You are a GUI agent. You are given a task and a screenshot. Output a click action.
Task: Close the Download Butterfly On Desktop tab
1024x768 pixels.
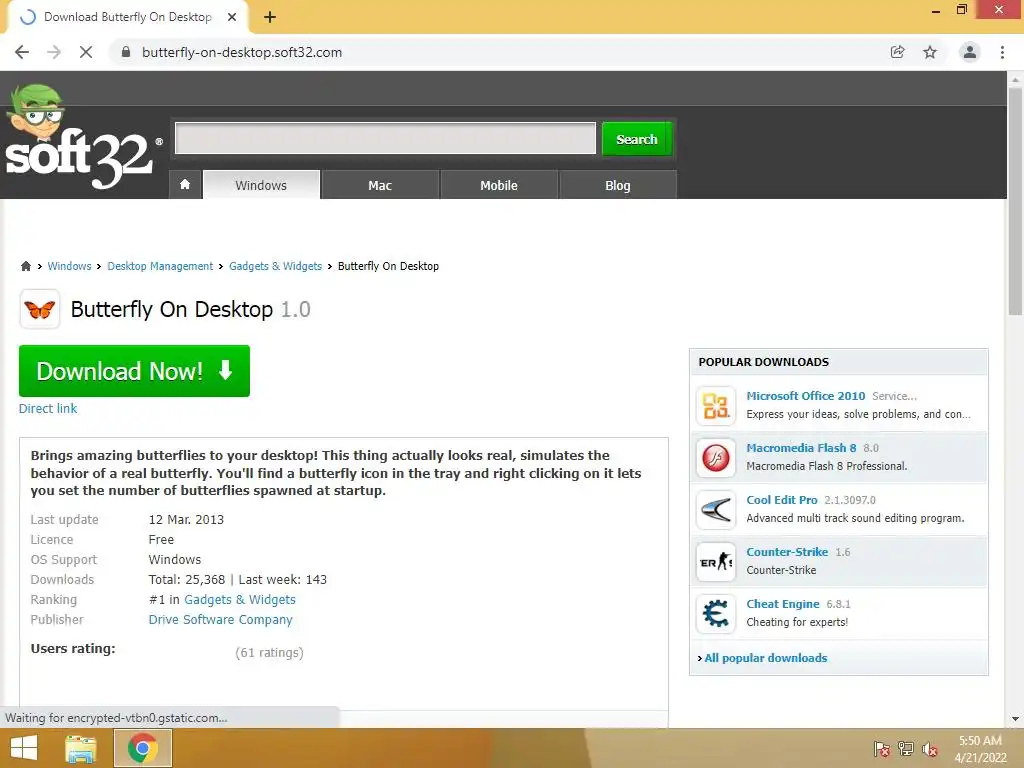coord(232,18)
